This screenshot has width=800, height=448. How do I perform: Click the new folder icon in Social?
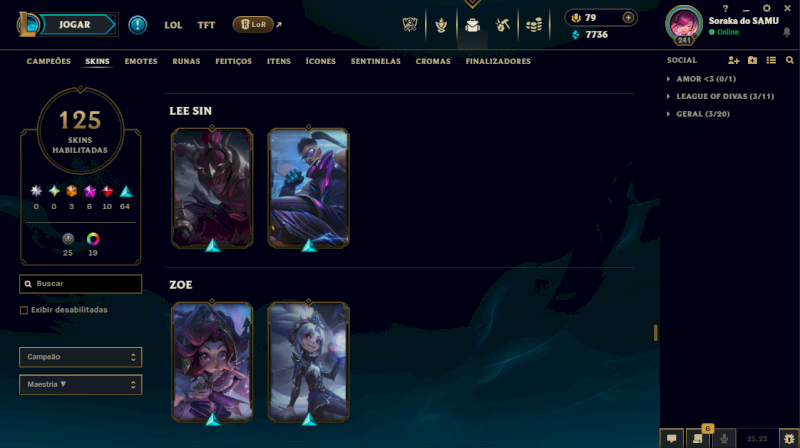pyautogui.click(x=752, y=60)
